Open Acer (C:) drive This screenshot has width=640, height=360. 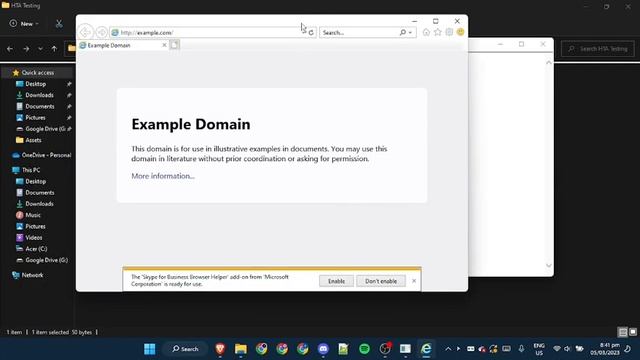36,249
